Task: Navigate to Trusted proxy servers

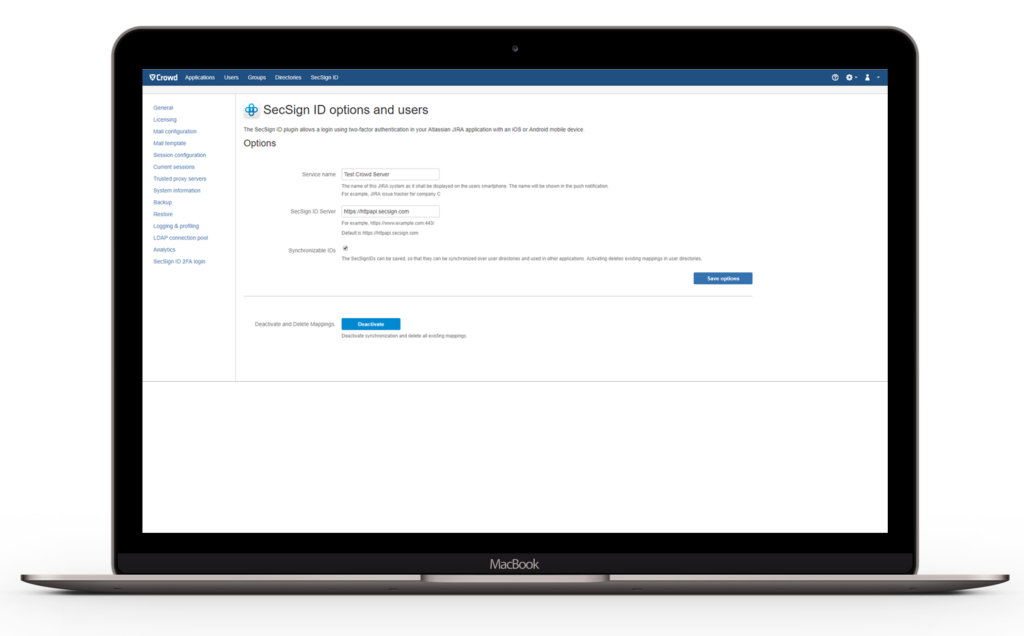Action: click(180, 178)
